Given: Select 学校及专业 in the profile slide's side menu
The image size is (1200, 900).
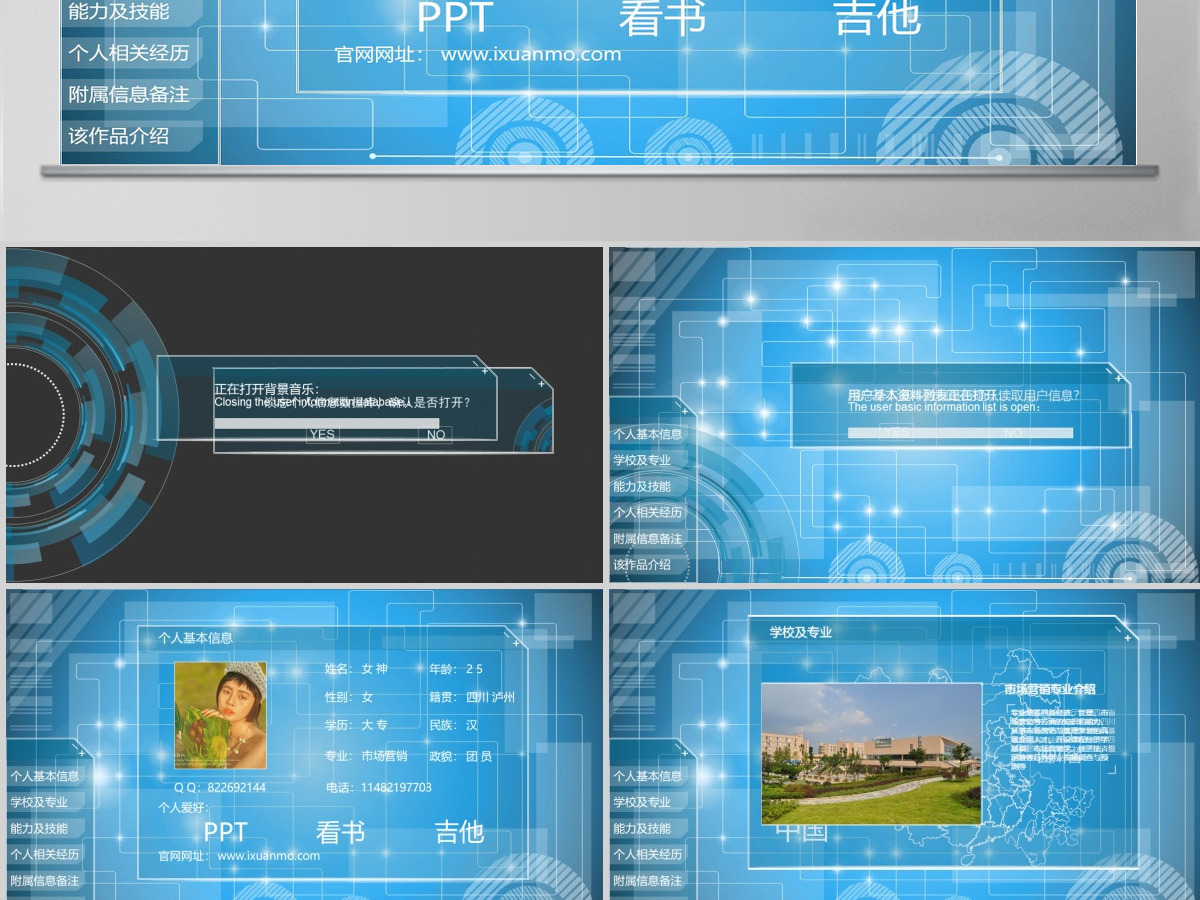Looking at the screenshot, I should 39,802.
